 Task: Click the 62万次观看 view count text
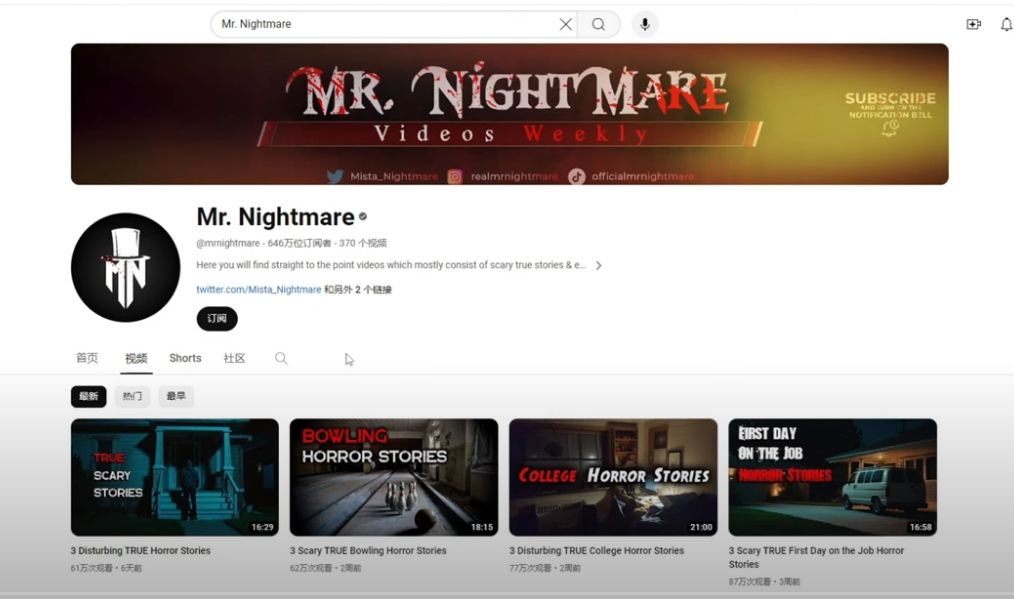311,568
